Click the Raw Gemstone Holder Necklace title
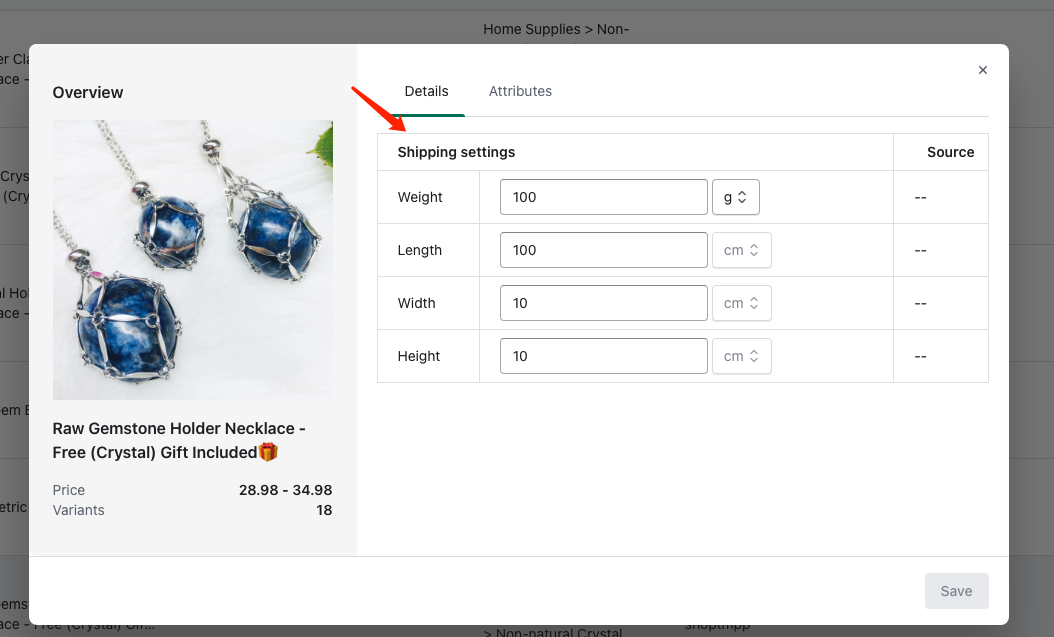 (179, 429)
